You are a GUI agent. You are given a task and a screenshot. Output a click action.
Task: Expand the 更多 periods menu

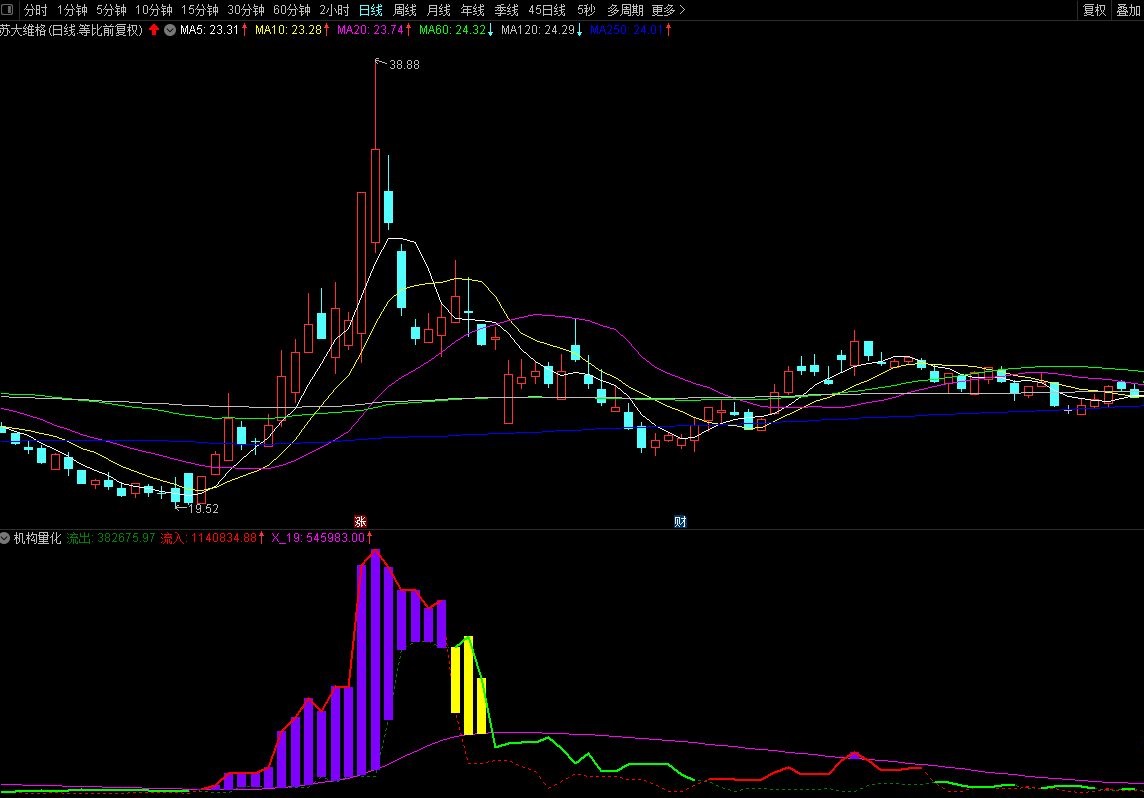coord(668,10)
